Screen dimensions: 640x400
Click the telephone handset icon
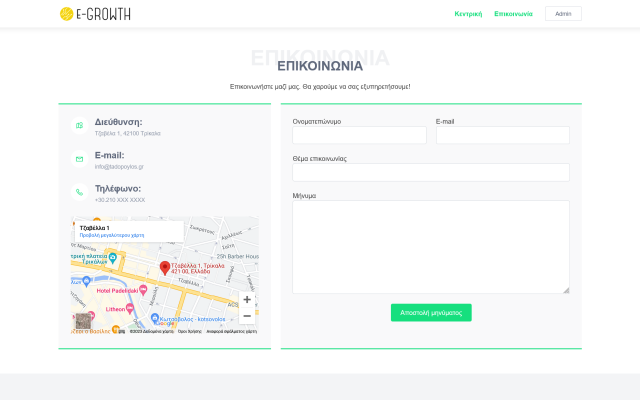(x=79, y=192)
